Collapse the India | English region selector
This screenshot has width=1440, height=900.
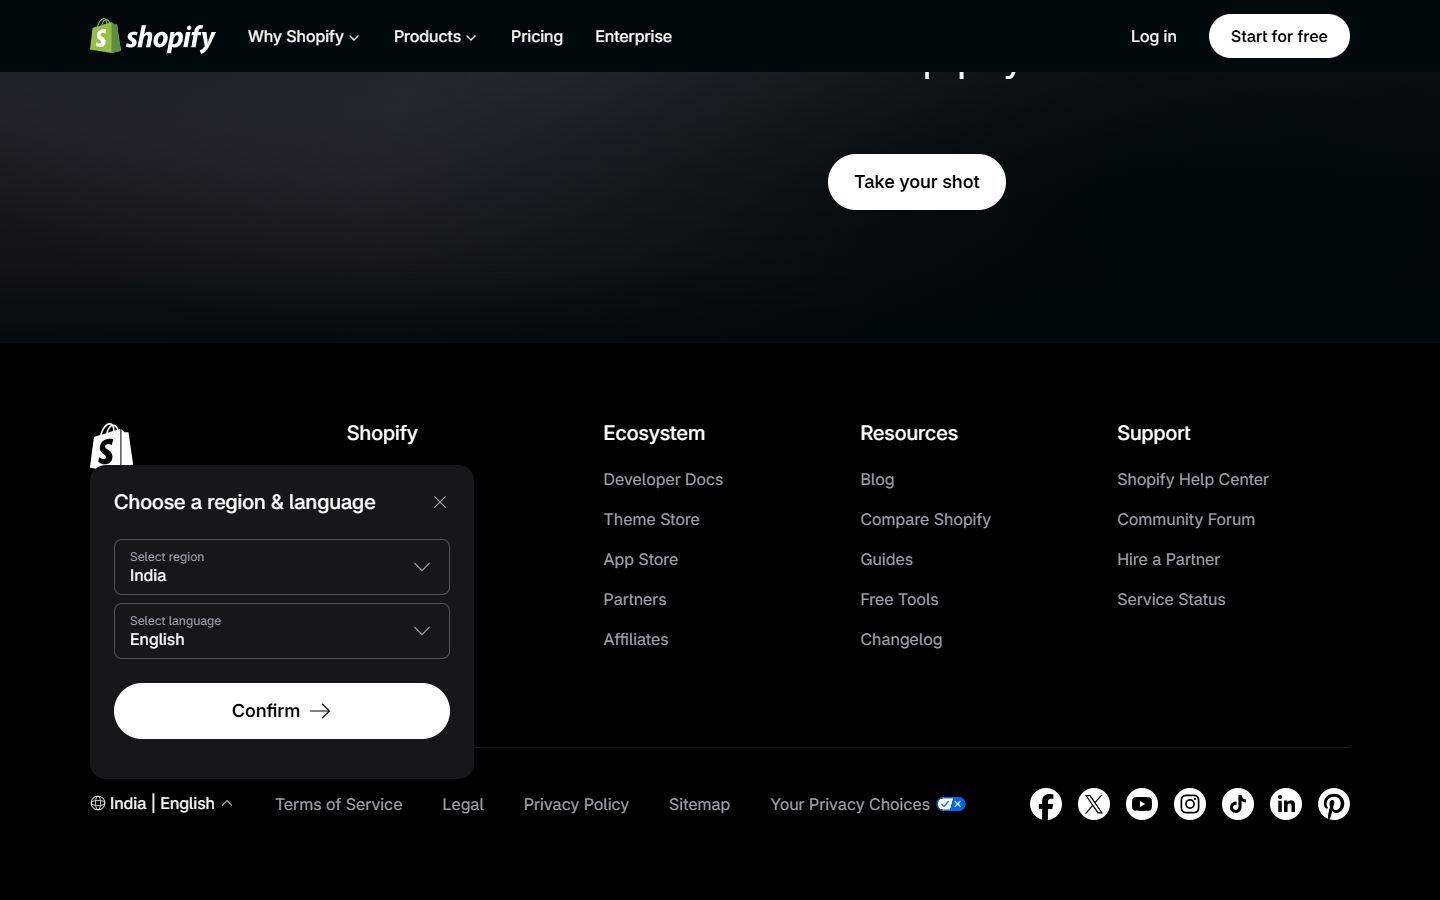click(162, 803)
